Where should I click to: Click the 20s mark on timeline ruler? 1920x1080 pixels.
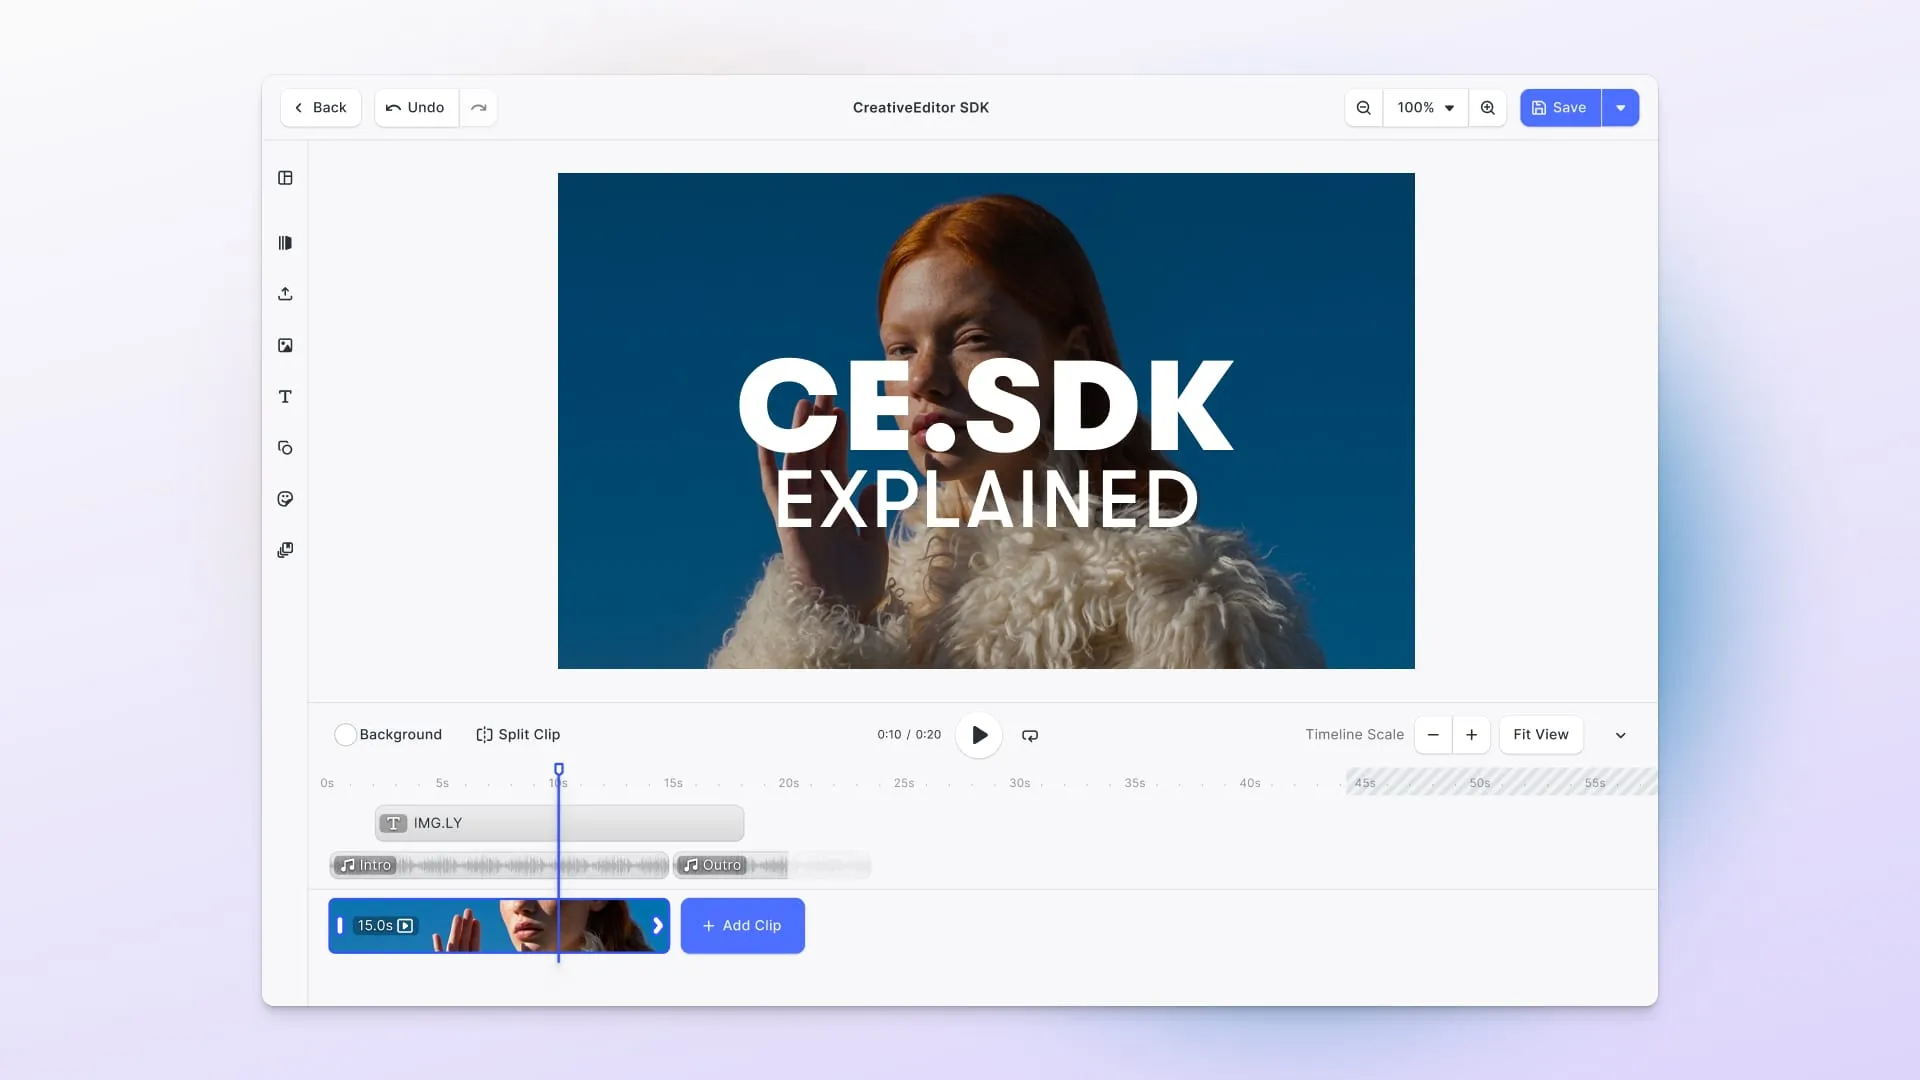[789, 783]
